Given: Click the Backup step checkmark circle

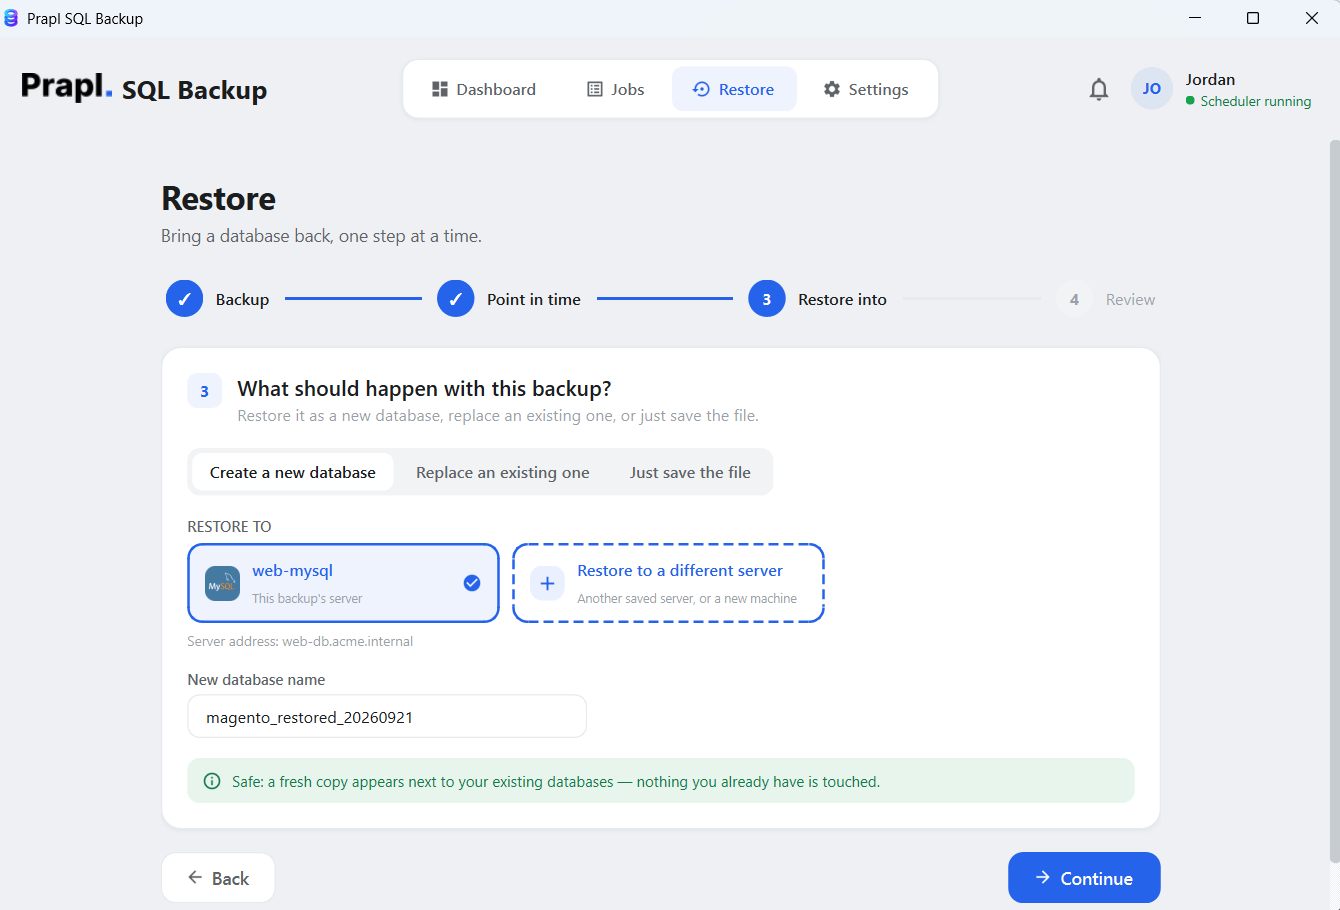Looking at the screenshot, I should (x=184, y=299).
